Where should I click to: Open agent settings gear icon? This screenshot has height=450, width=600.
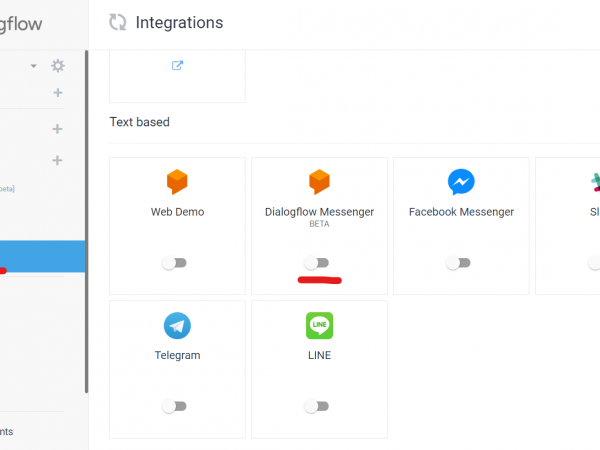click(58, 66)
